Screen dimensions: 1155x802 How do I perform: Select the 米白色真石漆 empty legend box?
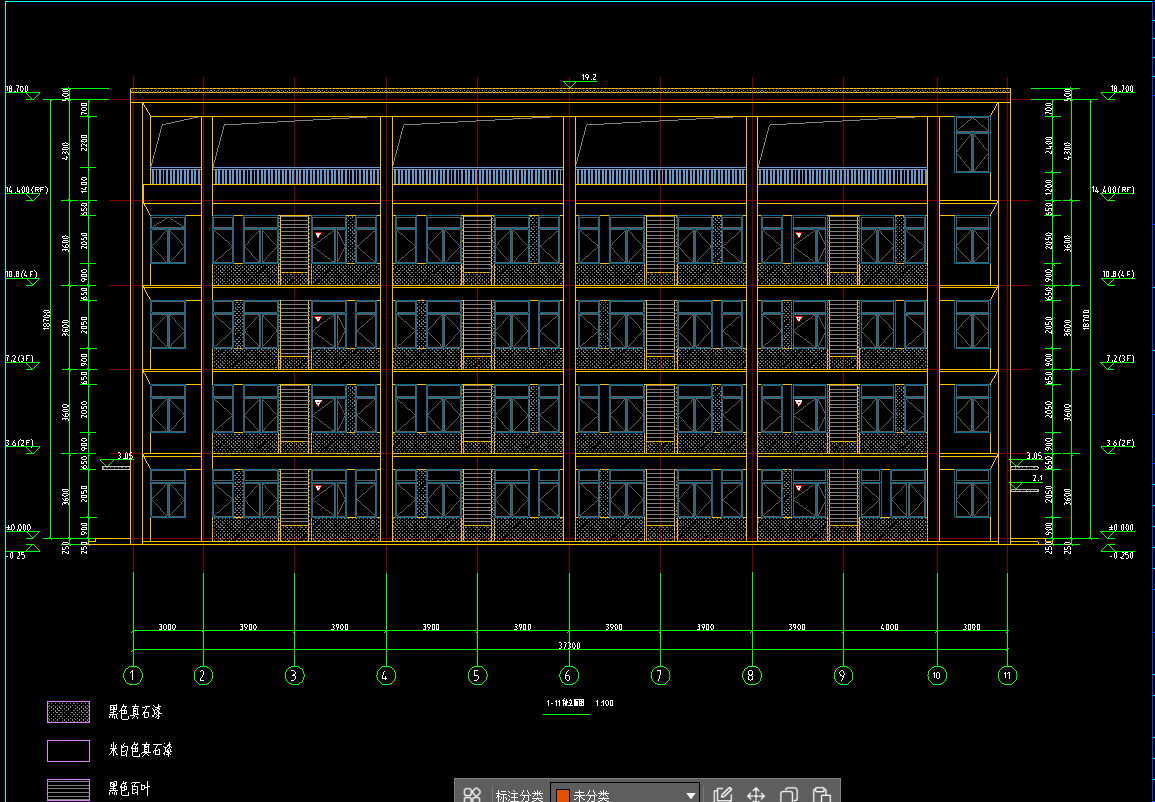69,749
